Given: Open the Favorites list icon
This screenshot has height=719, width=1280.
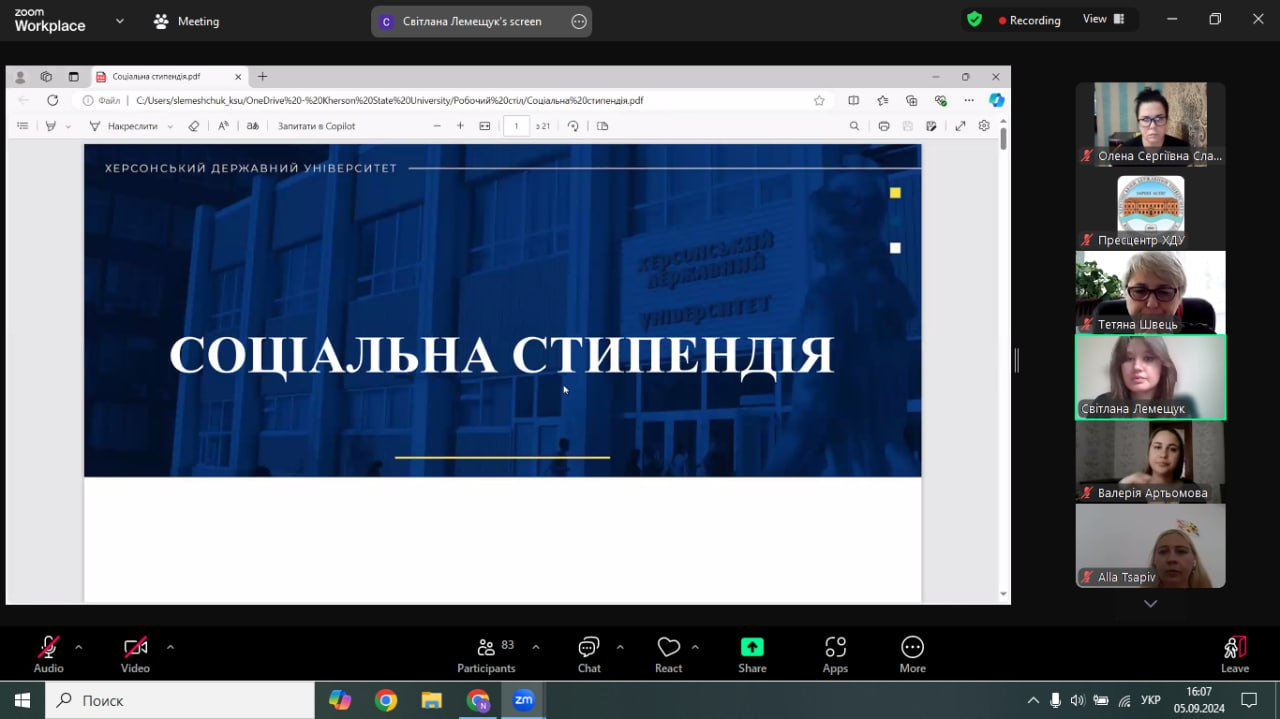Looking at the screenshot, I should point(882,100).
